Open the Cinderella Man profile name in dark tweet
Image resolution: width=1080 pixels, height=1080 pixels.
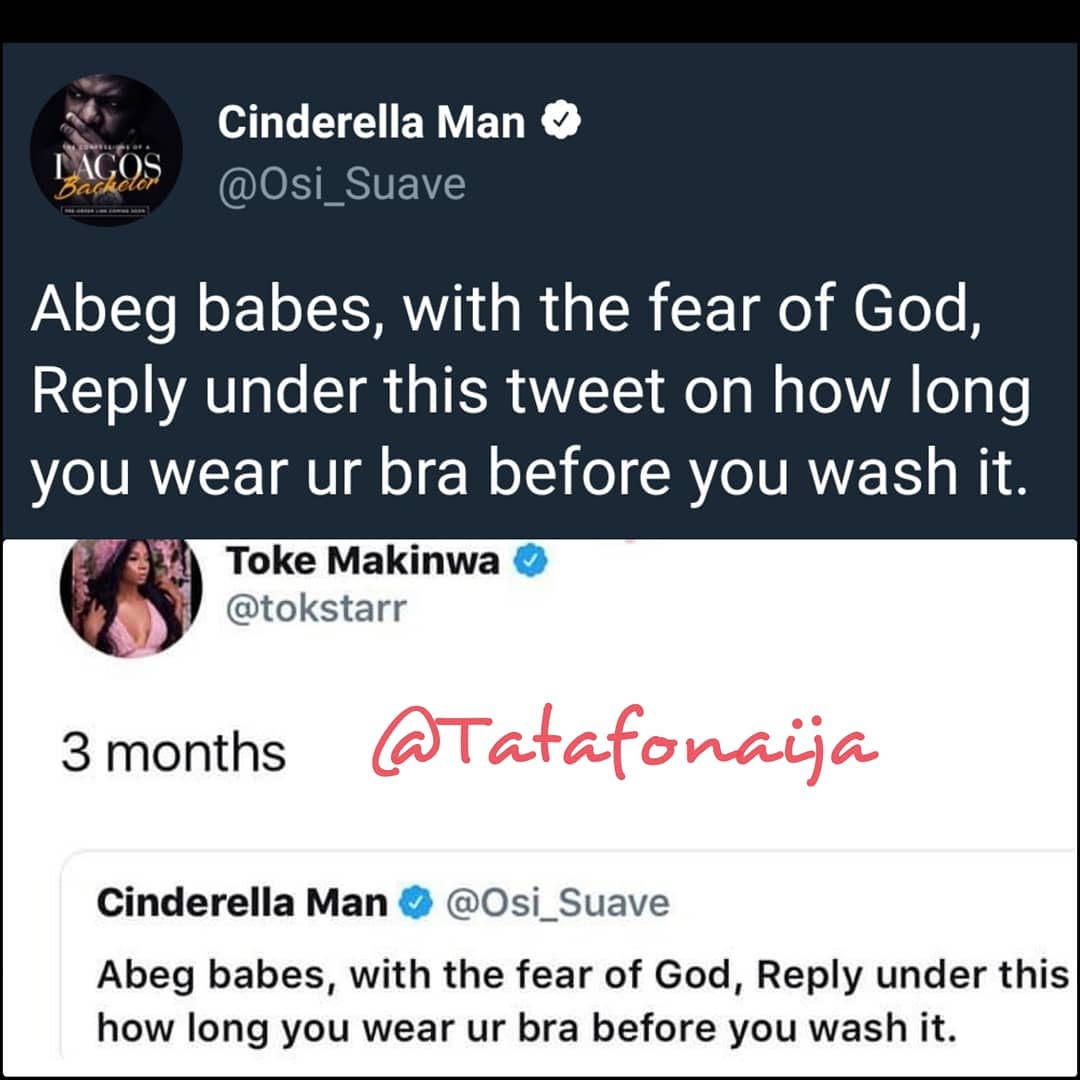[371, 123]
